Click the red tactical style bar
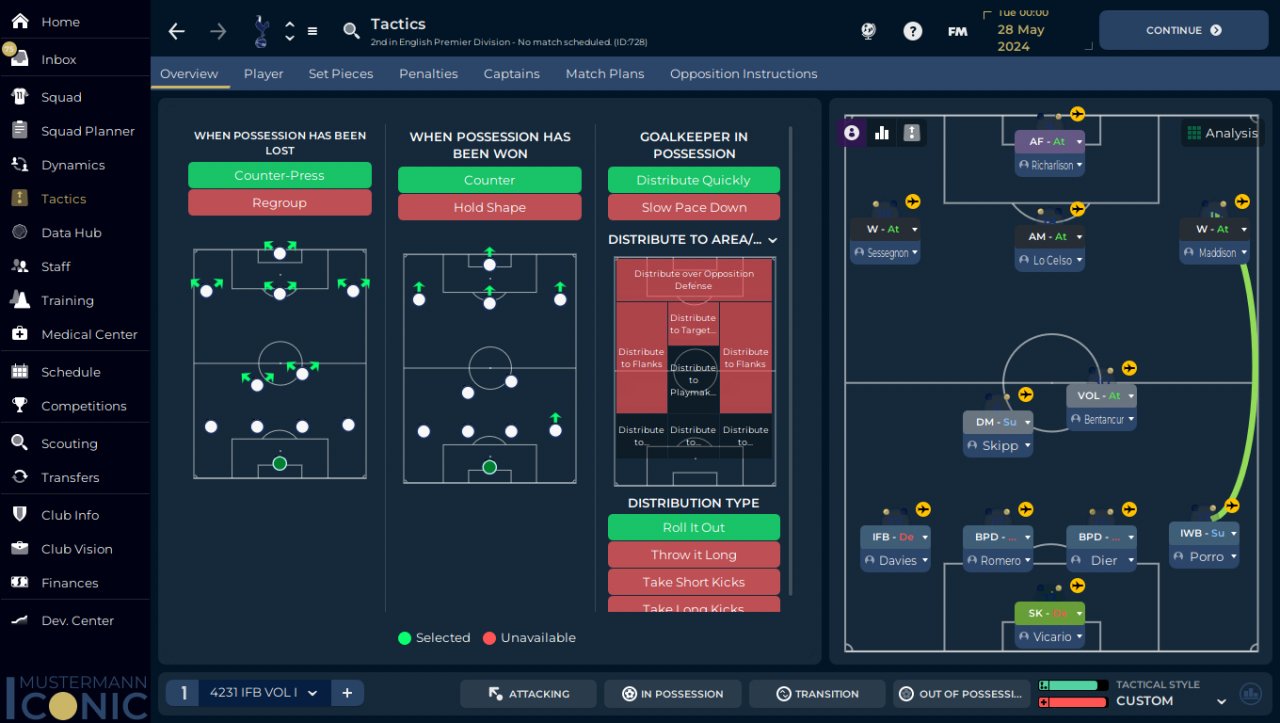Image resolution: width=1280 pixels, height=723 pixels. pyautogui.click(x=1074, y=702)
